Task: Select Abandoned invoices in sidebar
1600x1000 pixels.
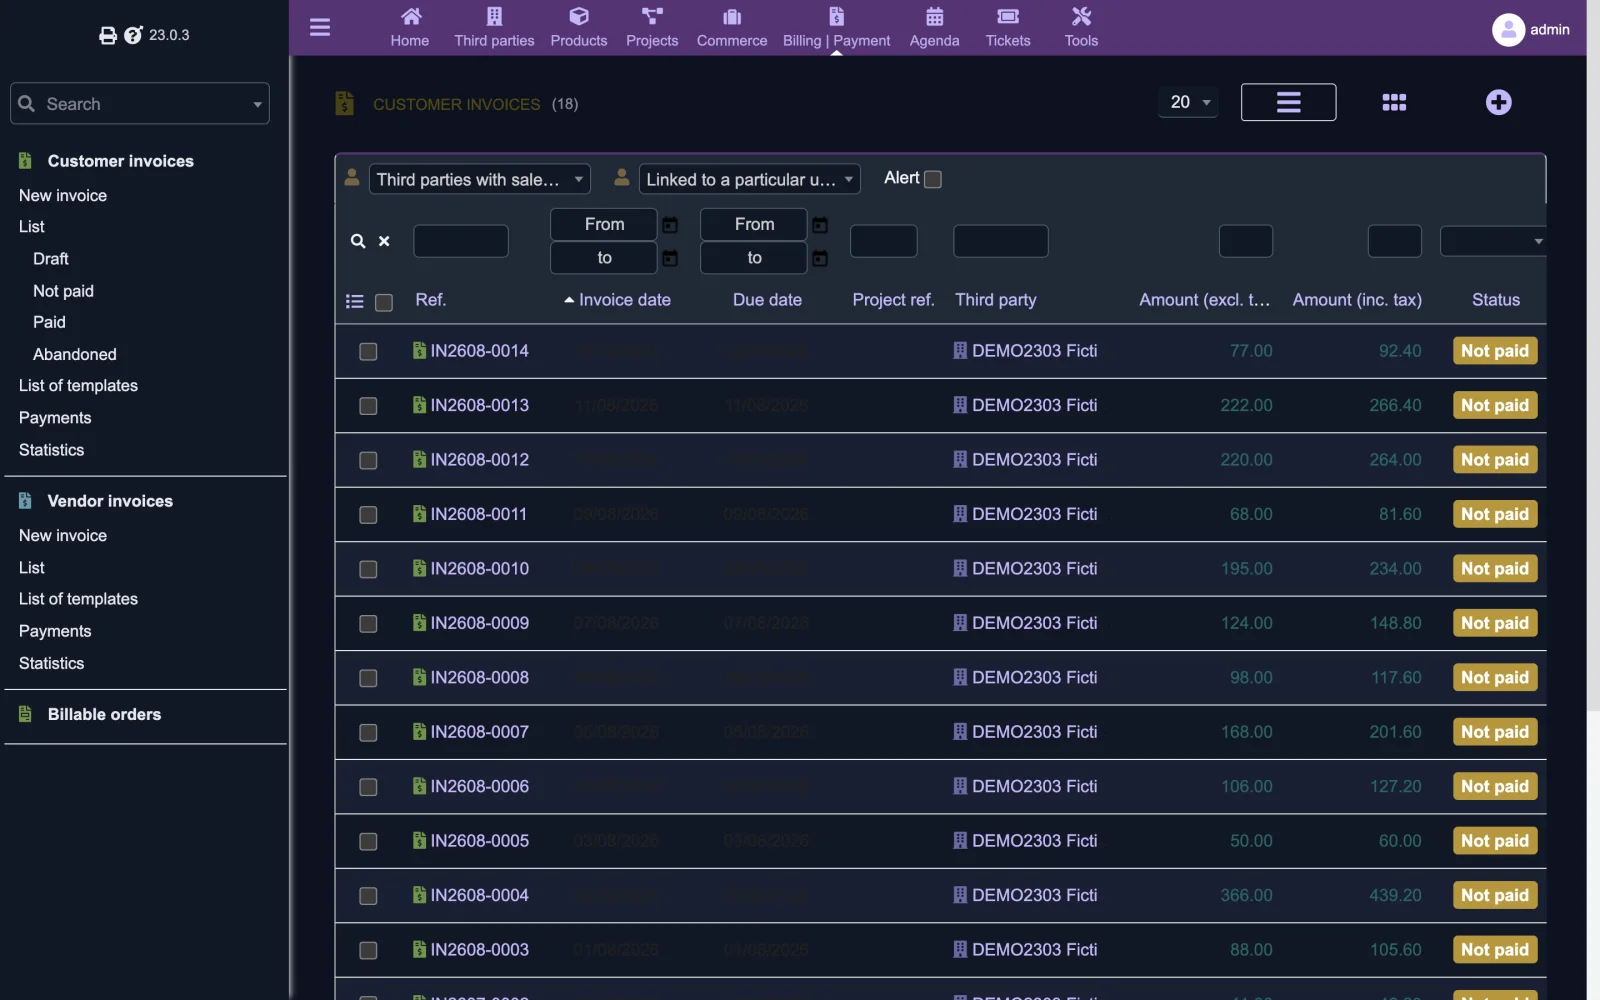Action: tap(74, 354)
